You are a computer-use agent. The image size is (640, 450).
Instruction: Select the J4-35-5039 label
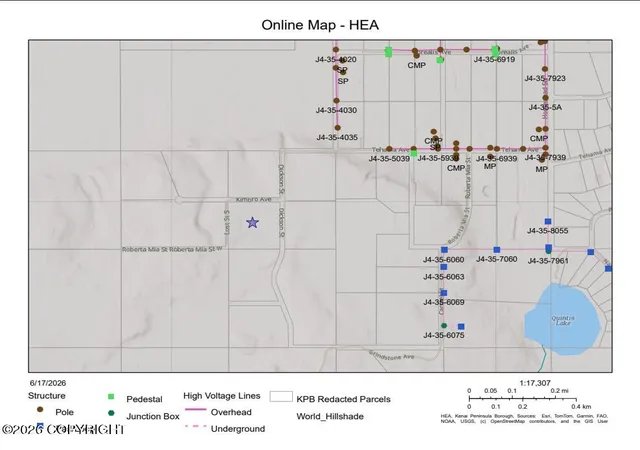[x=389, y=159]
